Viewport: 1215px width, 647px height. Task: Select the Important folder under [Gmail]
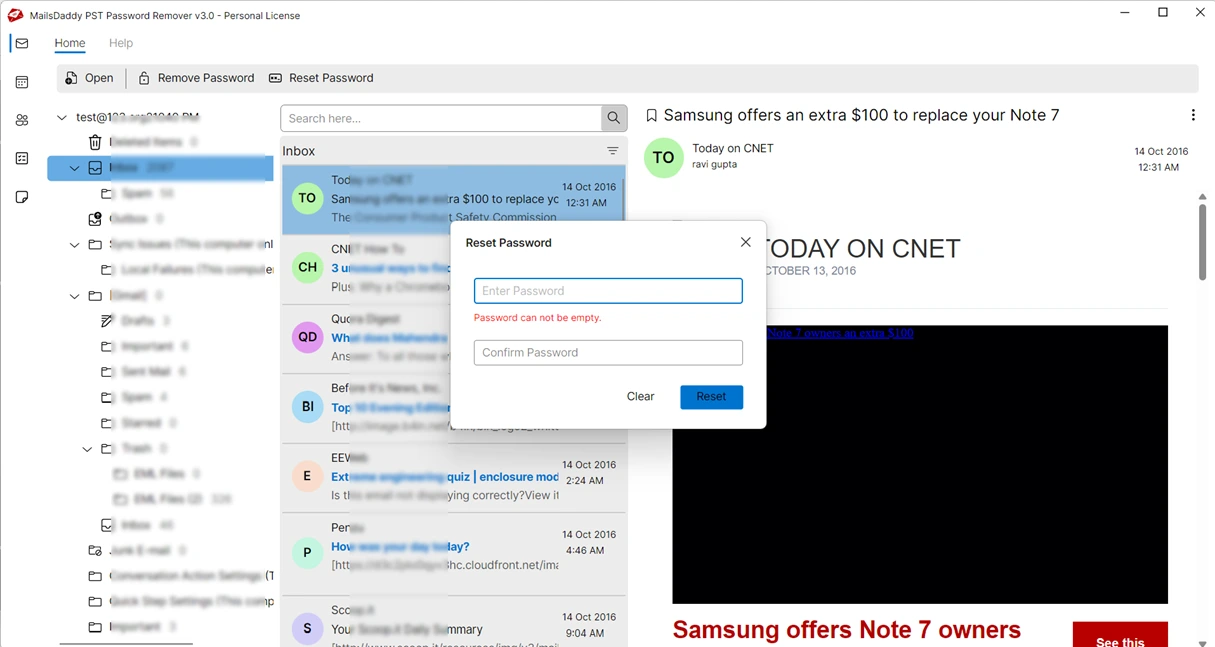tap(147, 346)
